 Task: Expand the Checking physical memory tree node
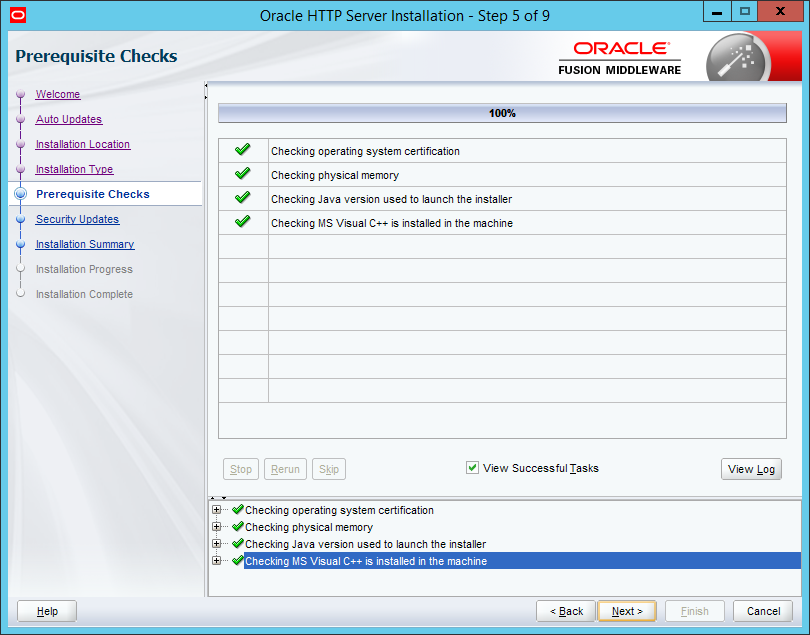[217, 527]
